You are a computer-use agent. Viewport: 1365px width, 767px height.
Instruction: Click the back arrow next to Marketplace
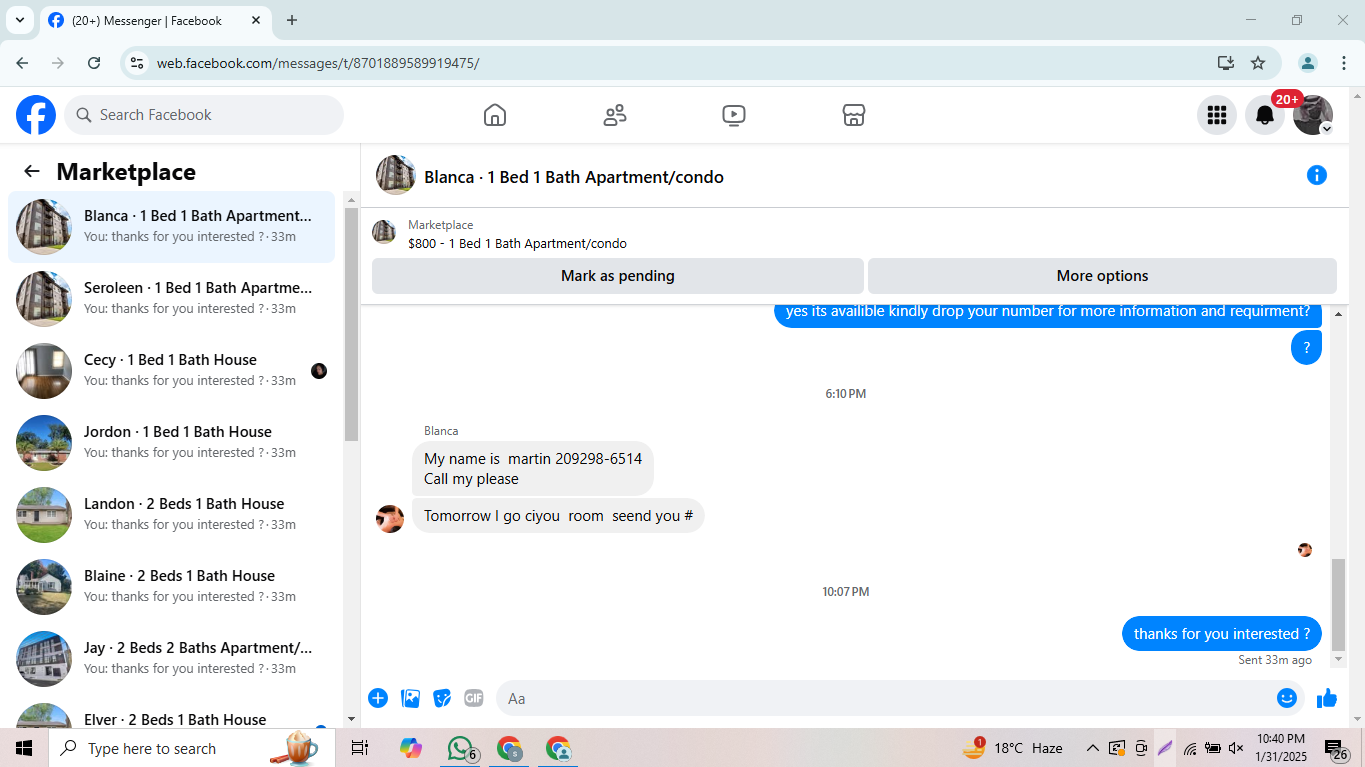32,172
